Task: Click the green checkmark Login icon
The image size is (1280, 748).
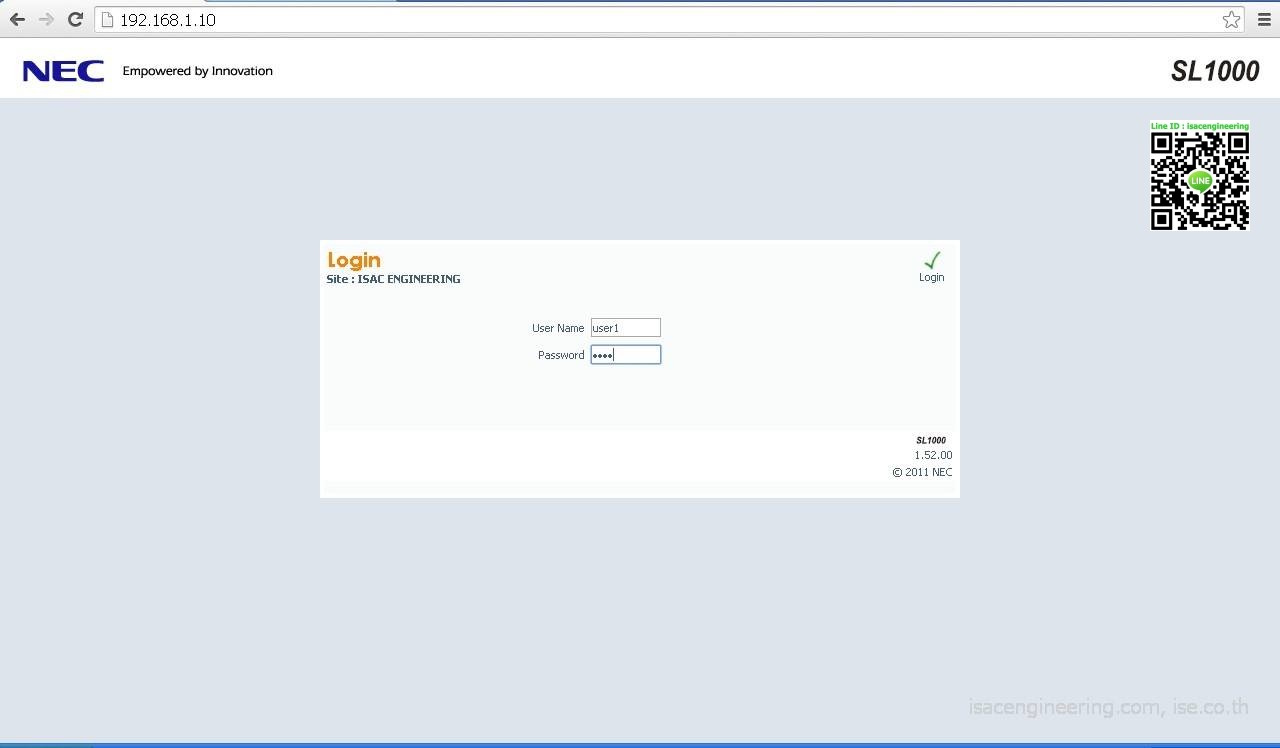Action: 932,260
